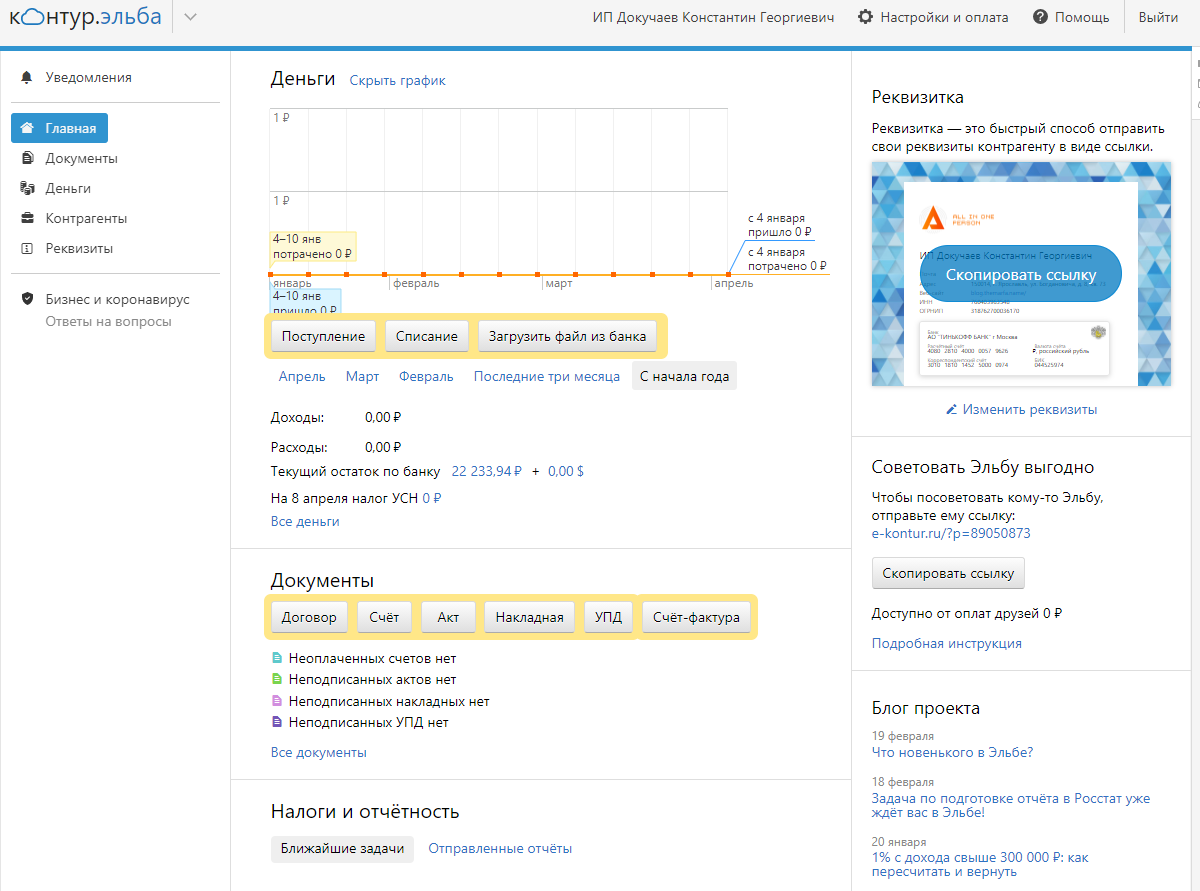This screenshot has height=891, width=1200.
Task: Open Все документы link
Action: pyautogui.click(x=319, y=752)
